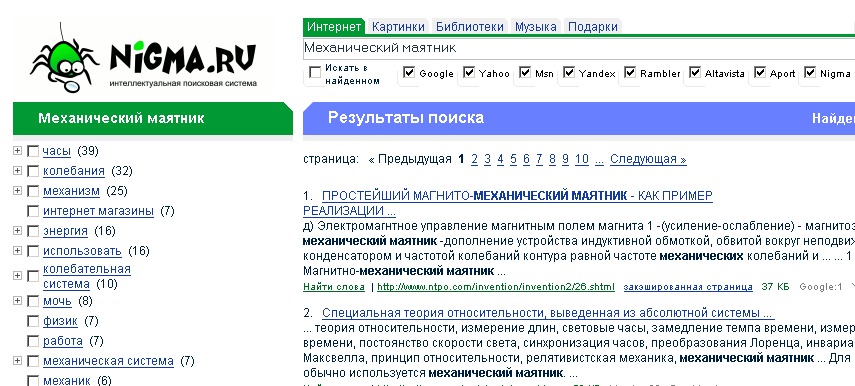Open the ntpo.com invention URL link
The image size is (855, 386).
pyautogui.click(x=496, y=287)
